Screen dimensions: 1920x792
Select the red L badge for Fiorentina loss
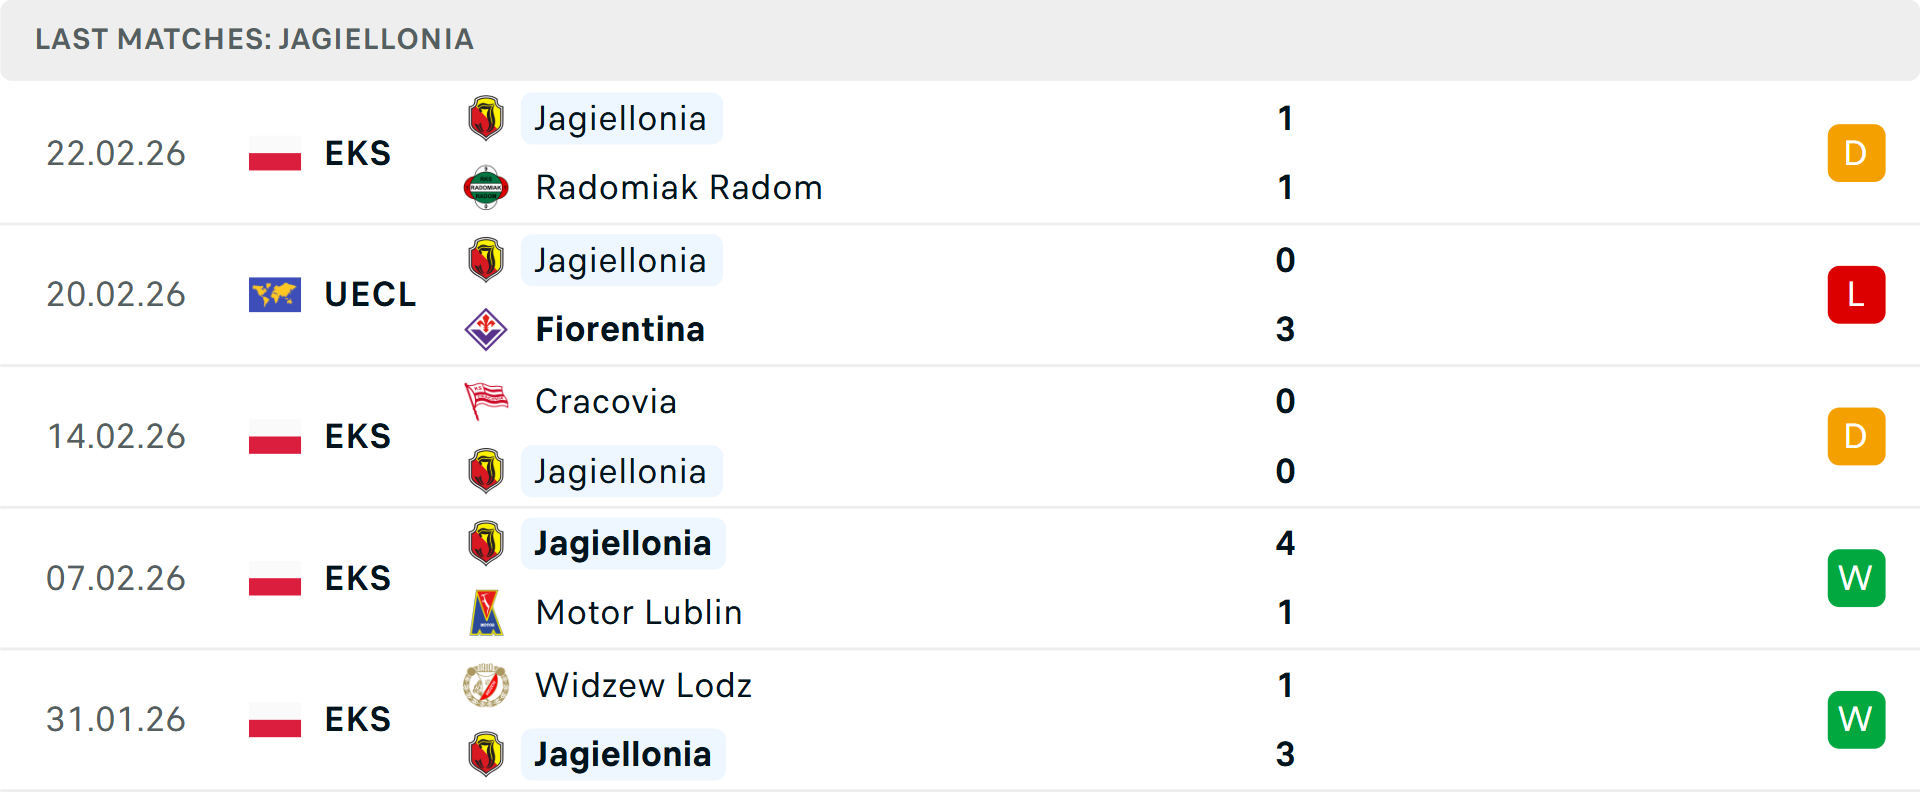coord(1856,294)
